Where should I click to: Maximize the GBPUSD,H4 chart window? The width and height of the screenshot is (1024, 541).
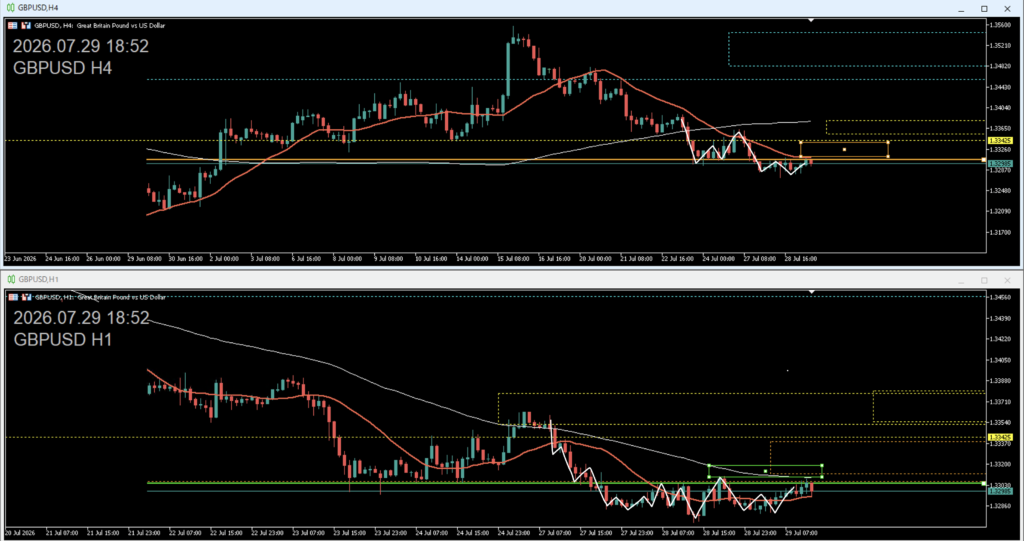(984, 8)
